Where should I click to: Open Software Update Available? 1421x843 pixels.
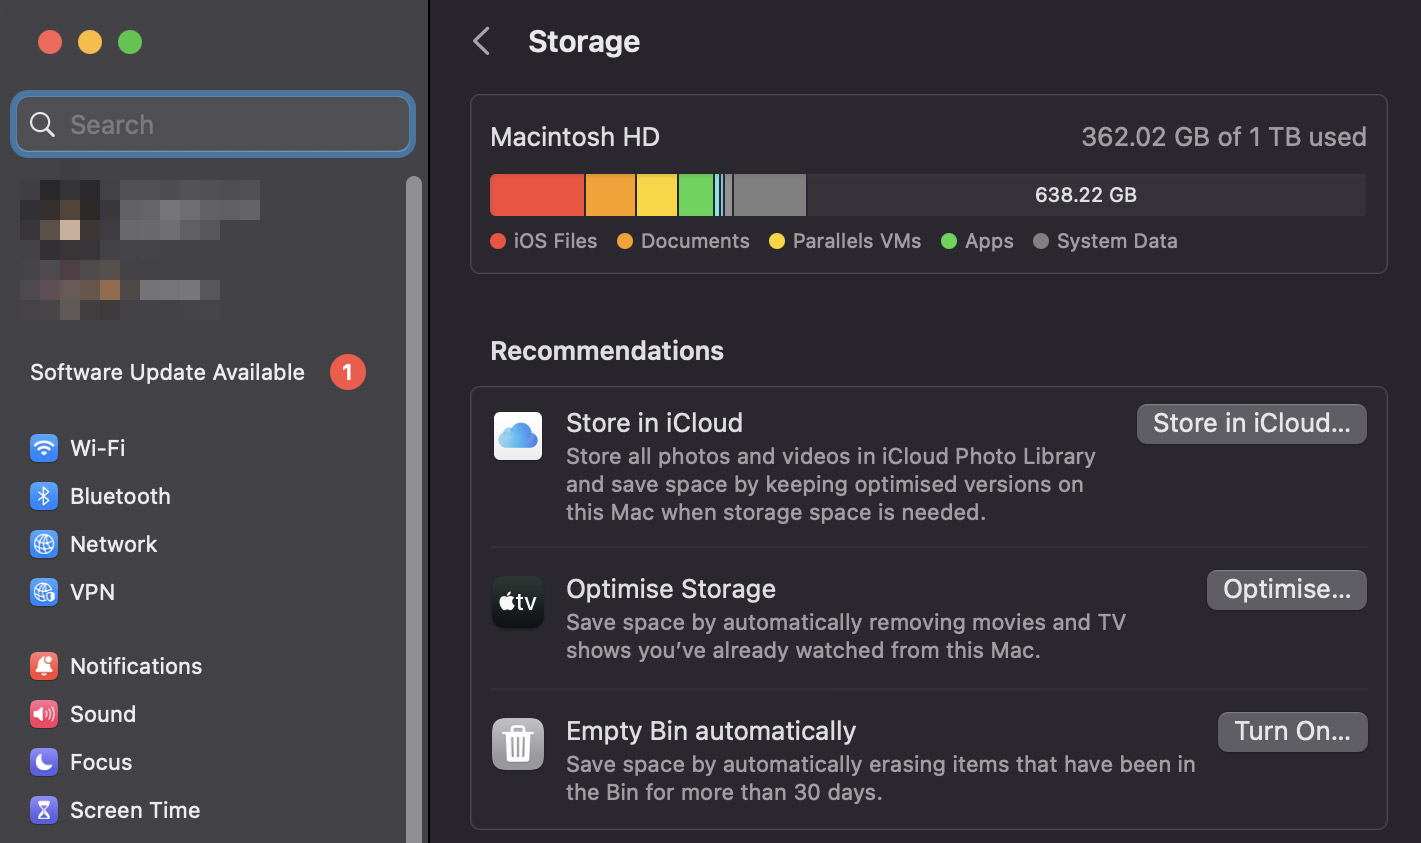[167, 372]
